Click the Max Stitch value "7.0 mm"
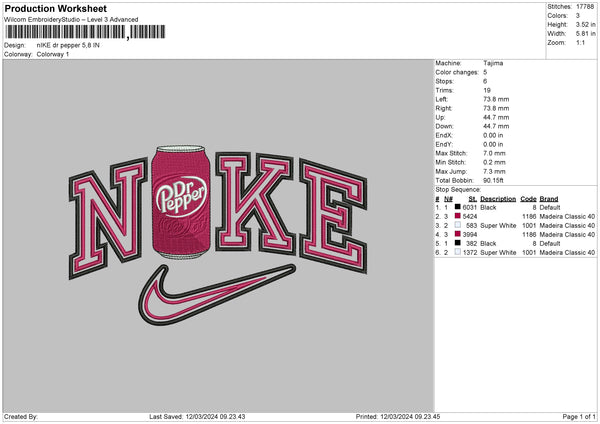Screen dimensions: 600x424 click(x=494, y=153)
